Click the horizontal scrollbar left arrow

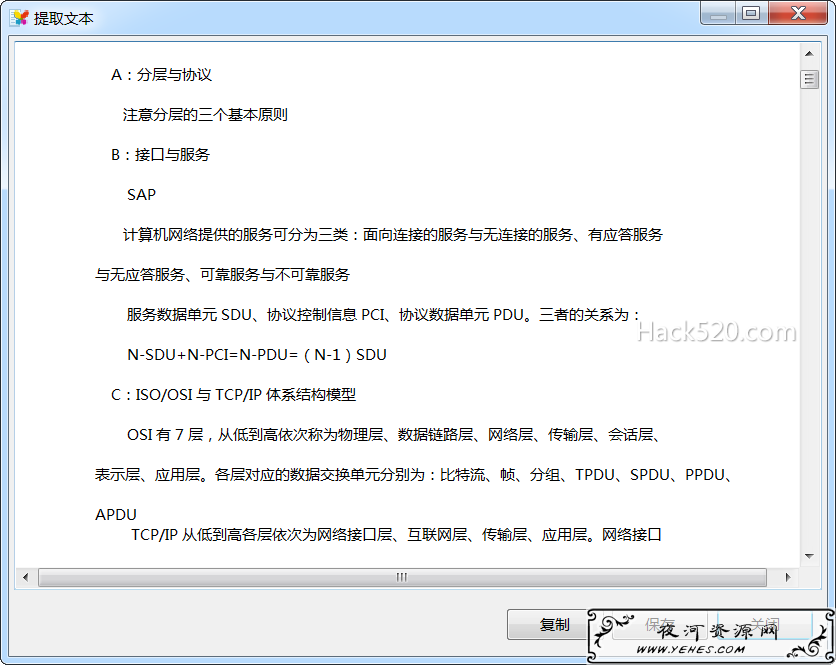(x=26, y=577)
